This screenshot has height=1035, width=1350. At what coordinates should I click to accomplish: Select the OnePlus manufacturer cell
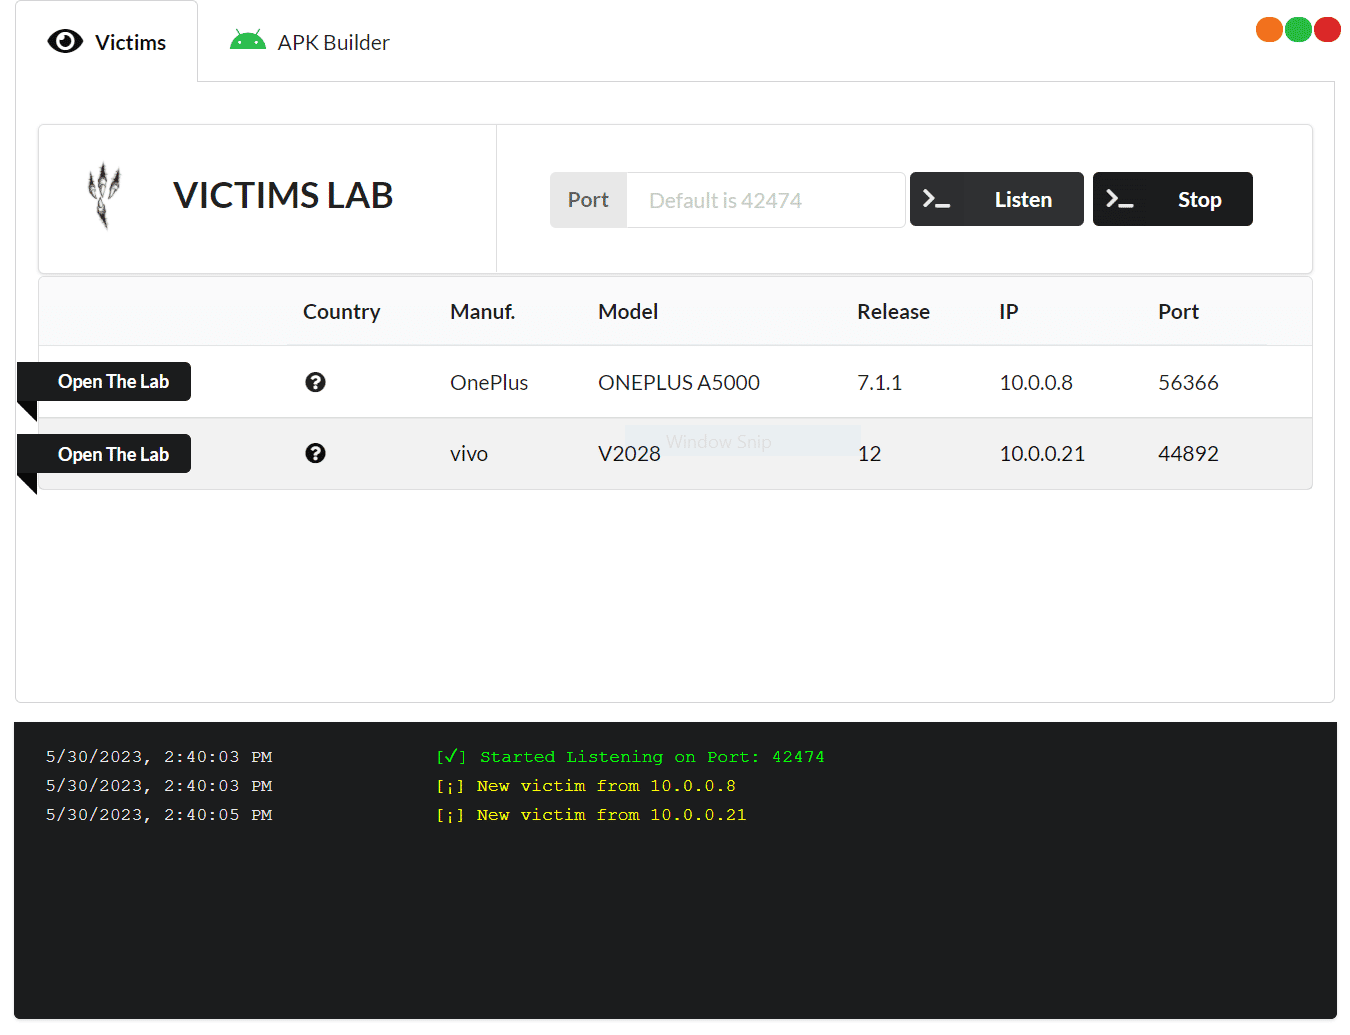489,382
